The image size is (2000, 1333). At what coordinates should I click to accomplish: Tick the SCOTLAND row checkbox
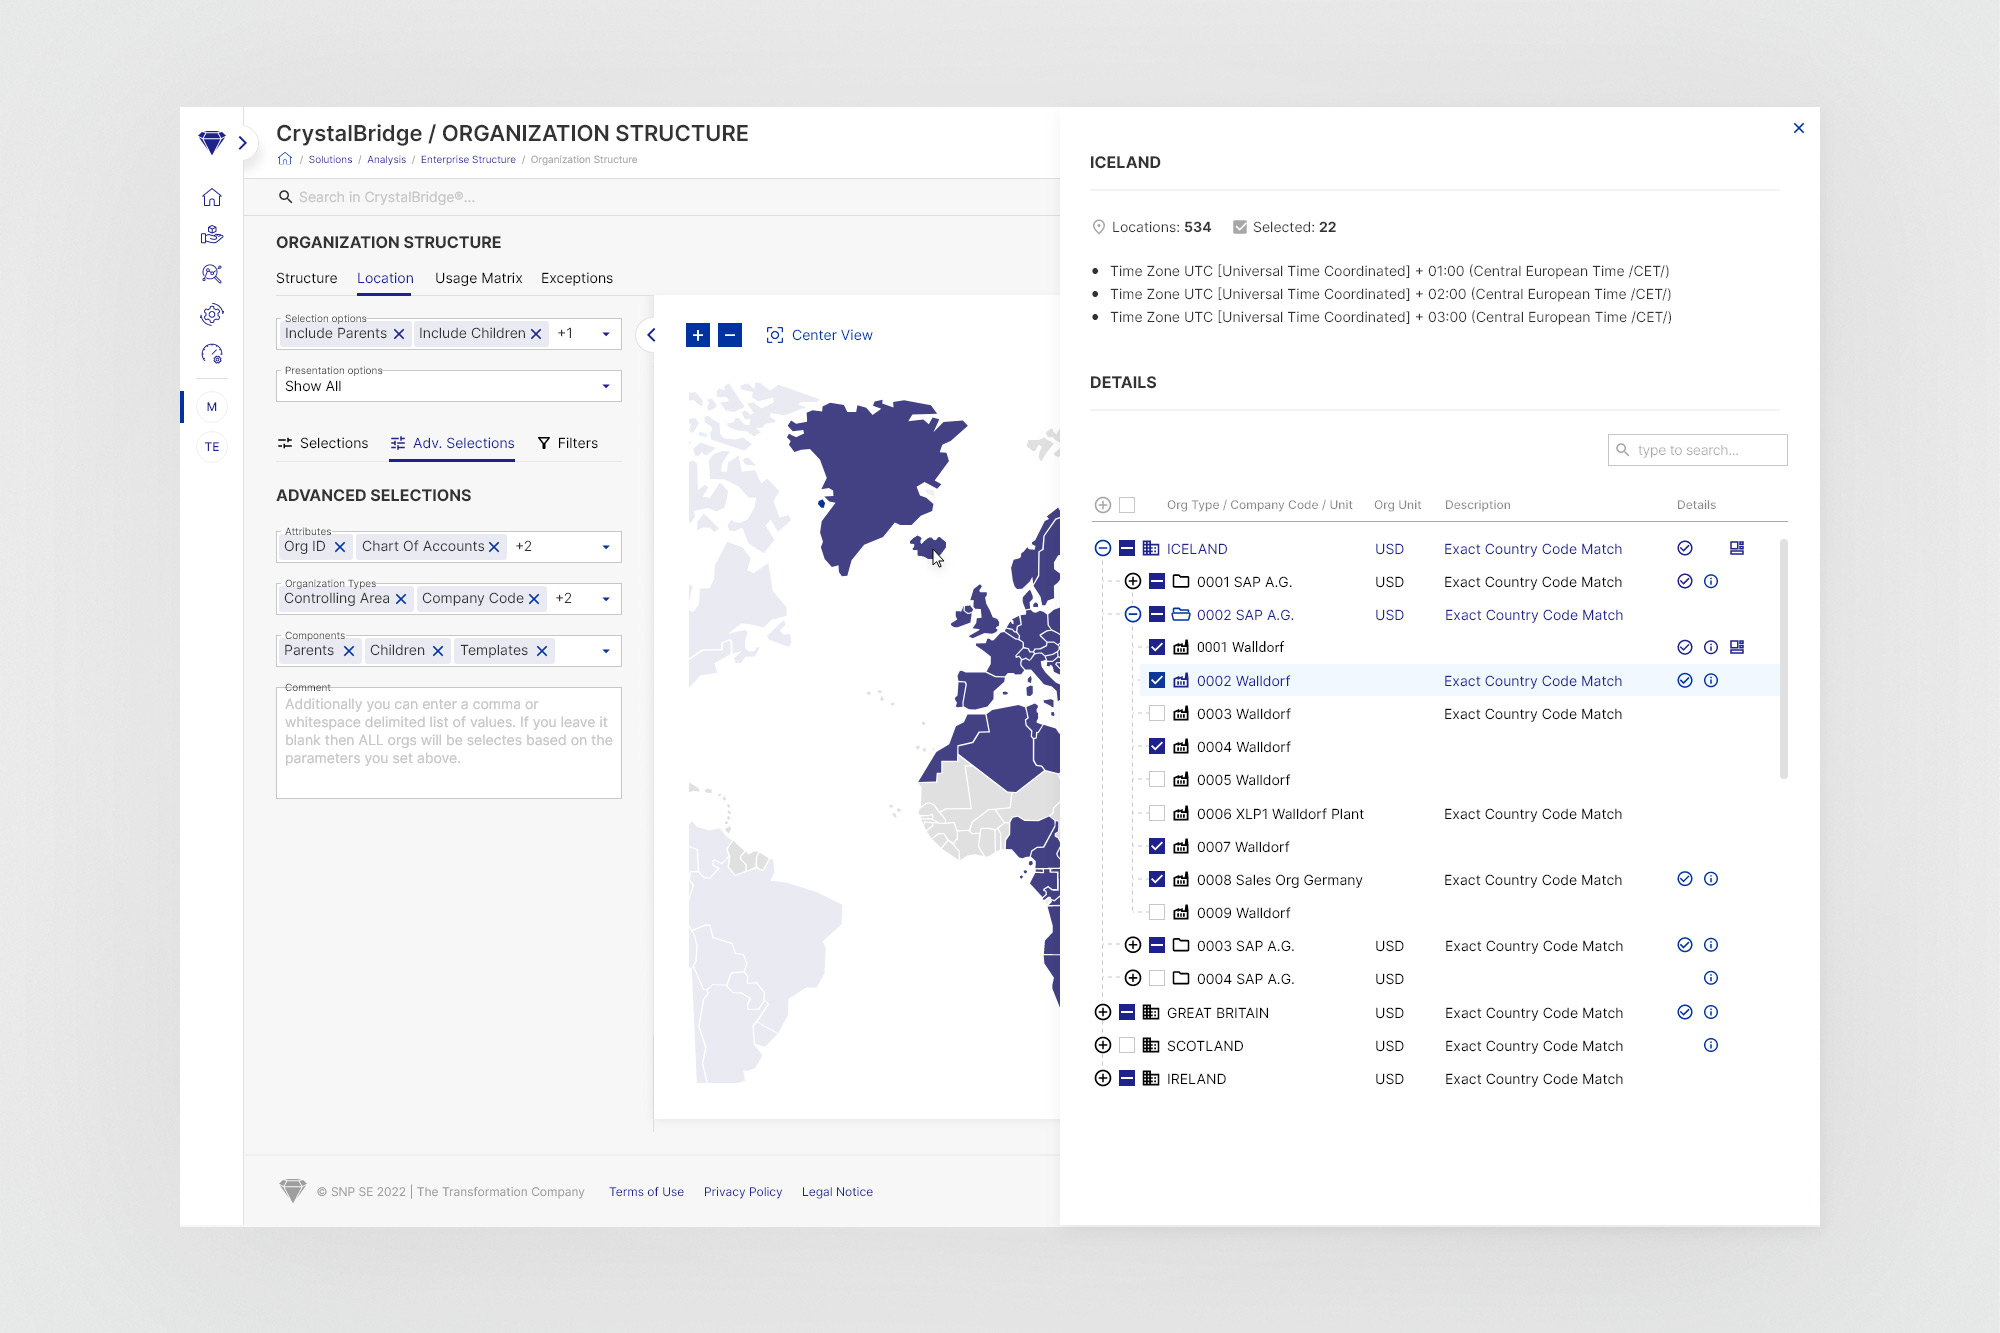click(x=1127, y=1046)
